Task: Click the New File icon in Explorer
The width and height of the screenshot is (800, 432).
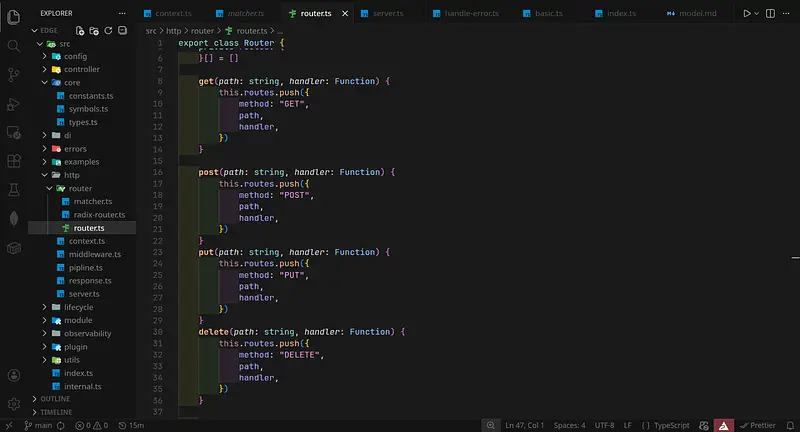Action: (x=81, y=31)
